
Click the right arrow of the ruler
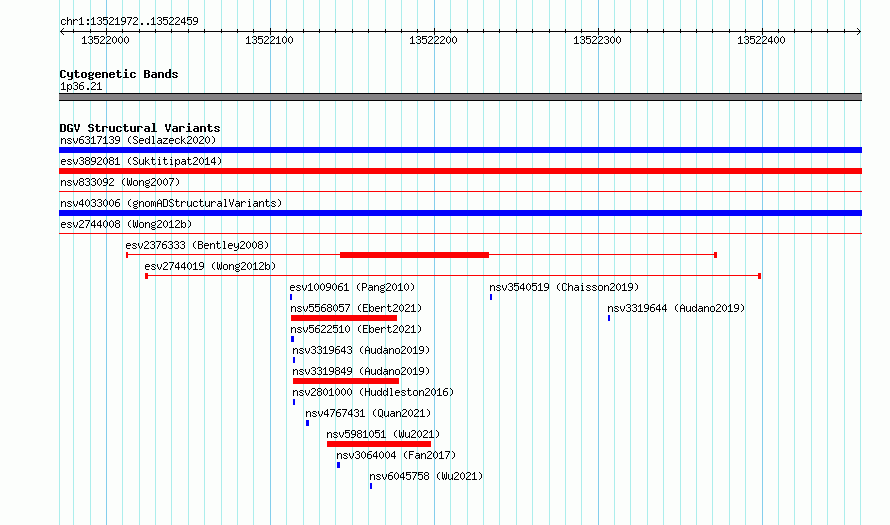(859, 32)
